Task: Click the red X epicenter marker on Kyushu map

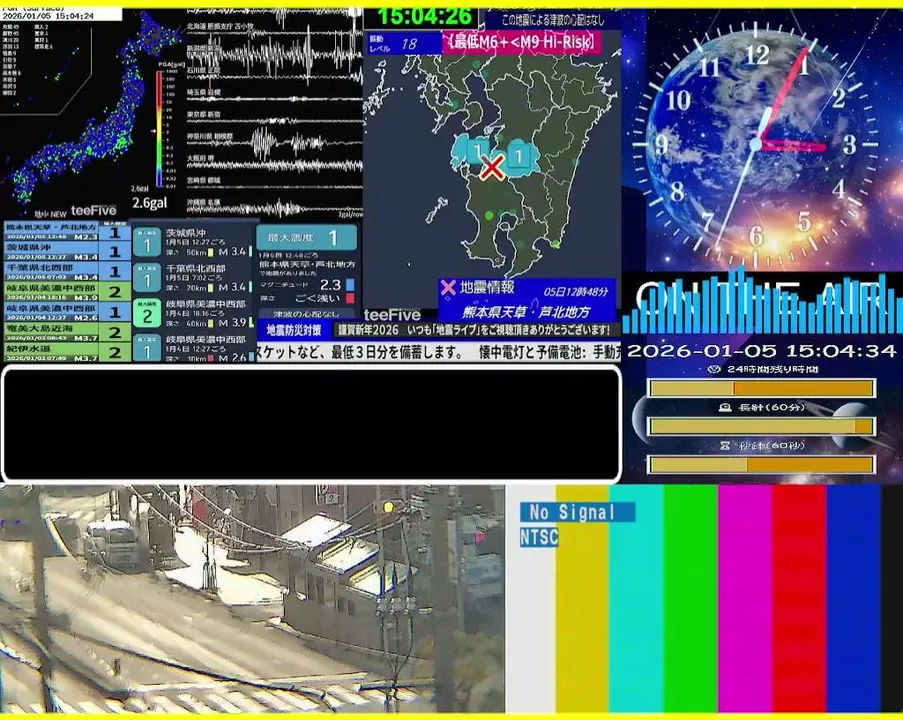Action: tap(492, 168)
